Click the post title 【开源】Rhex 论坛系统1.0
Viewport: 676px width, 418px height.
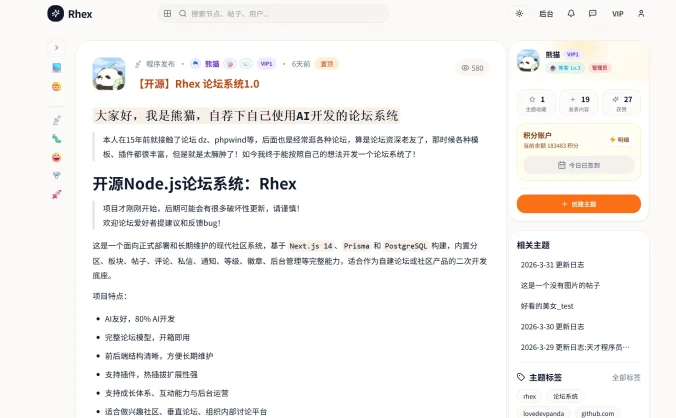pos(198,84)
